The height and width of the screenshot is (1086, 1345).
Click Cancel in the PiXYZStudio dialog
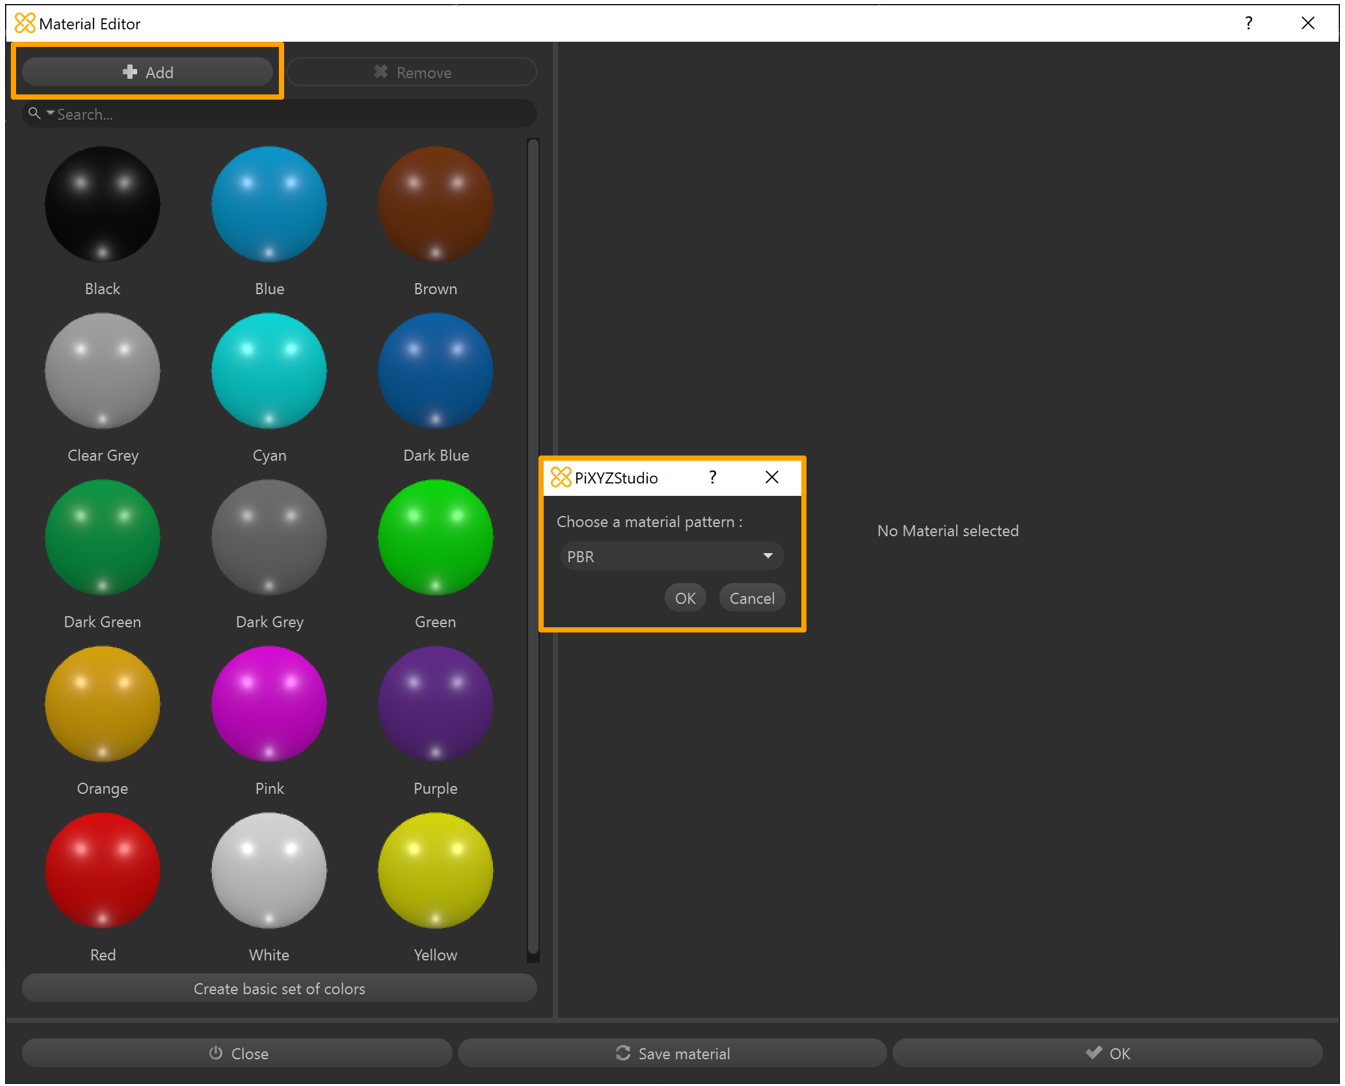[x=752, y=598]
